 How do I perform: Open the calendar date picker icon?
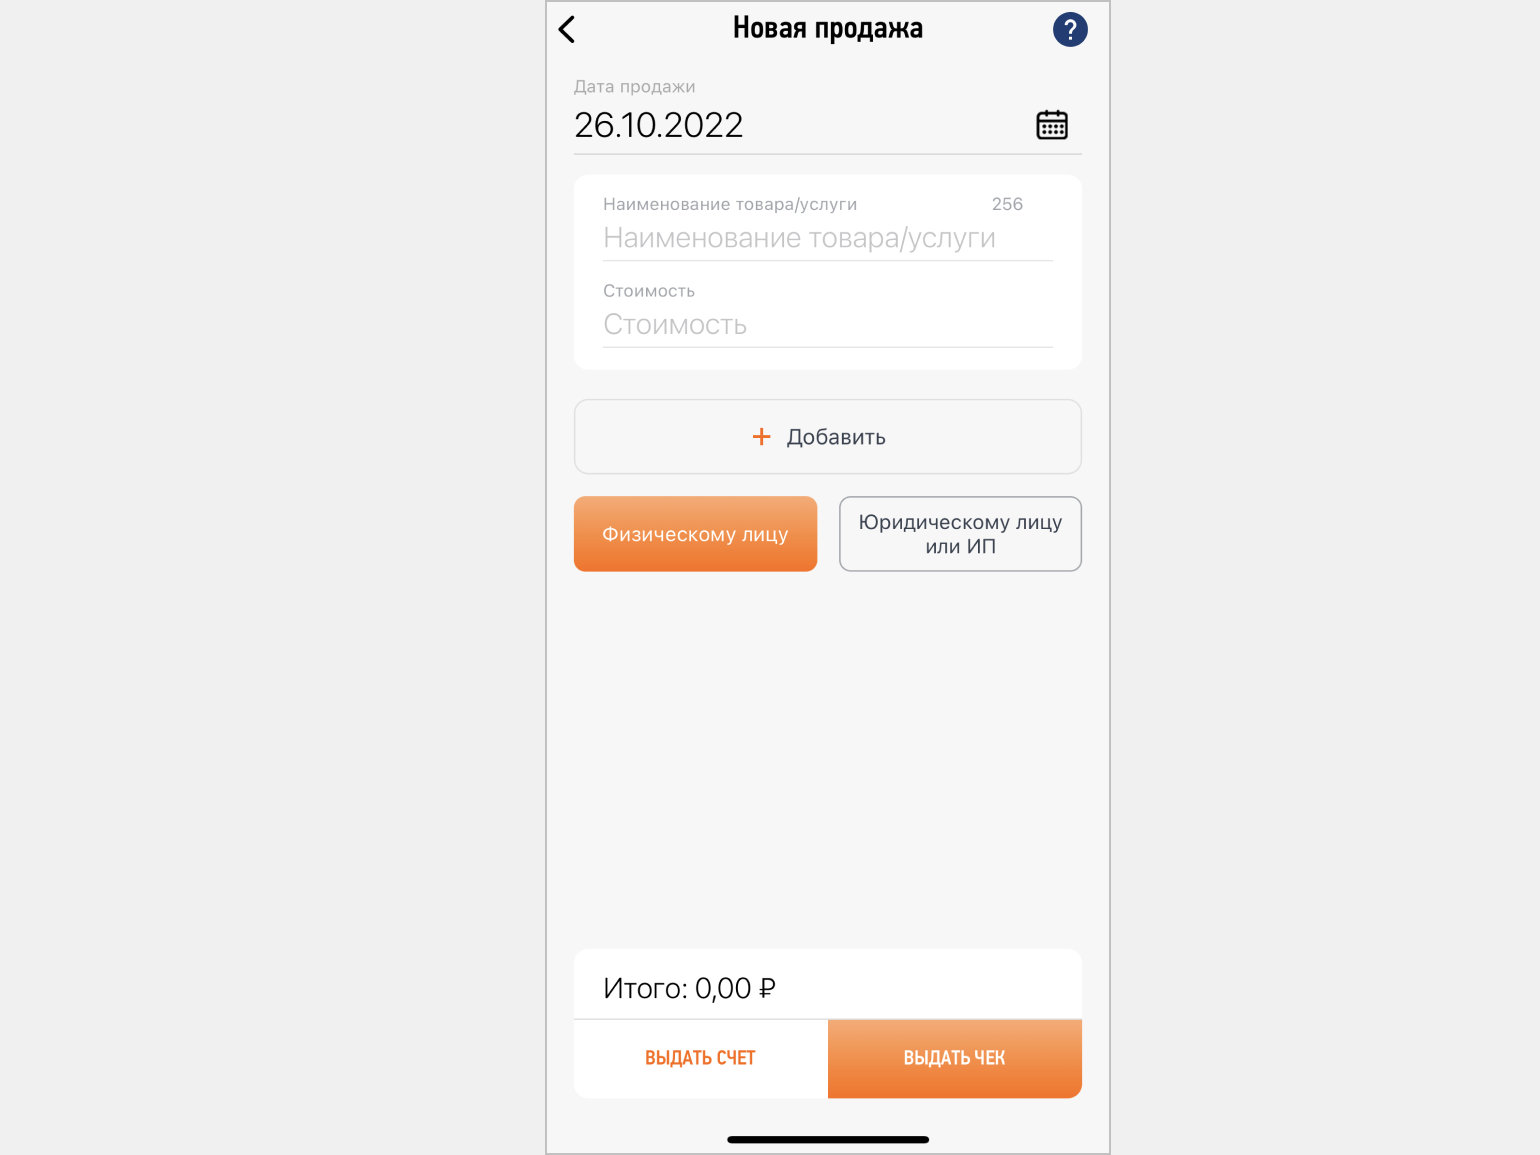click(1051, 125)
